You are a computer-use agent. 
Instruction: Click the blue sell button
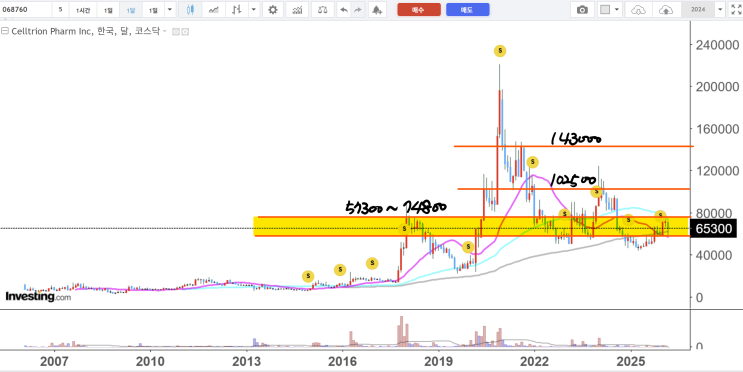(468, 9)
